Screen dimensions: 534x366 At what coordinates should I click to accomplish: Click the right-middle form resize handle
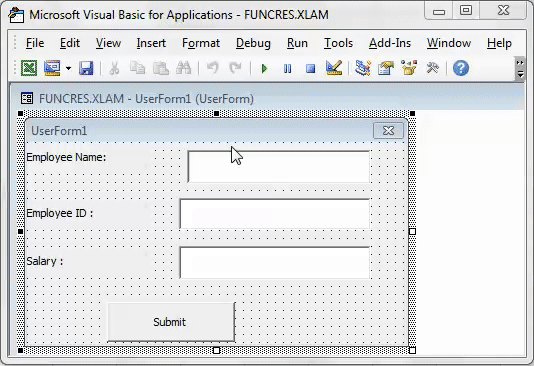coord(412,232)
